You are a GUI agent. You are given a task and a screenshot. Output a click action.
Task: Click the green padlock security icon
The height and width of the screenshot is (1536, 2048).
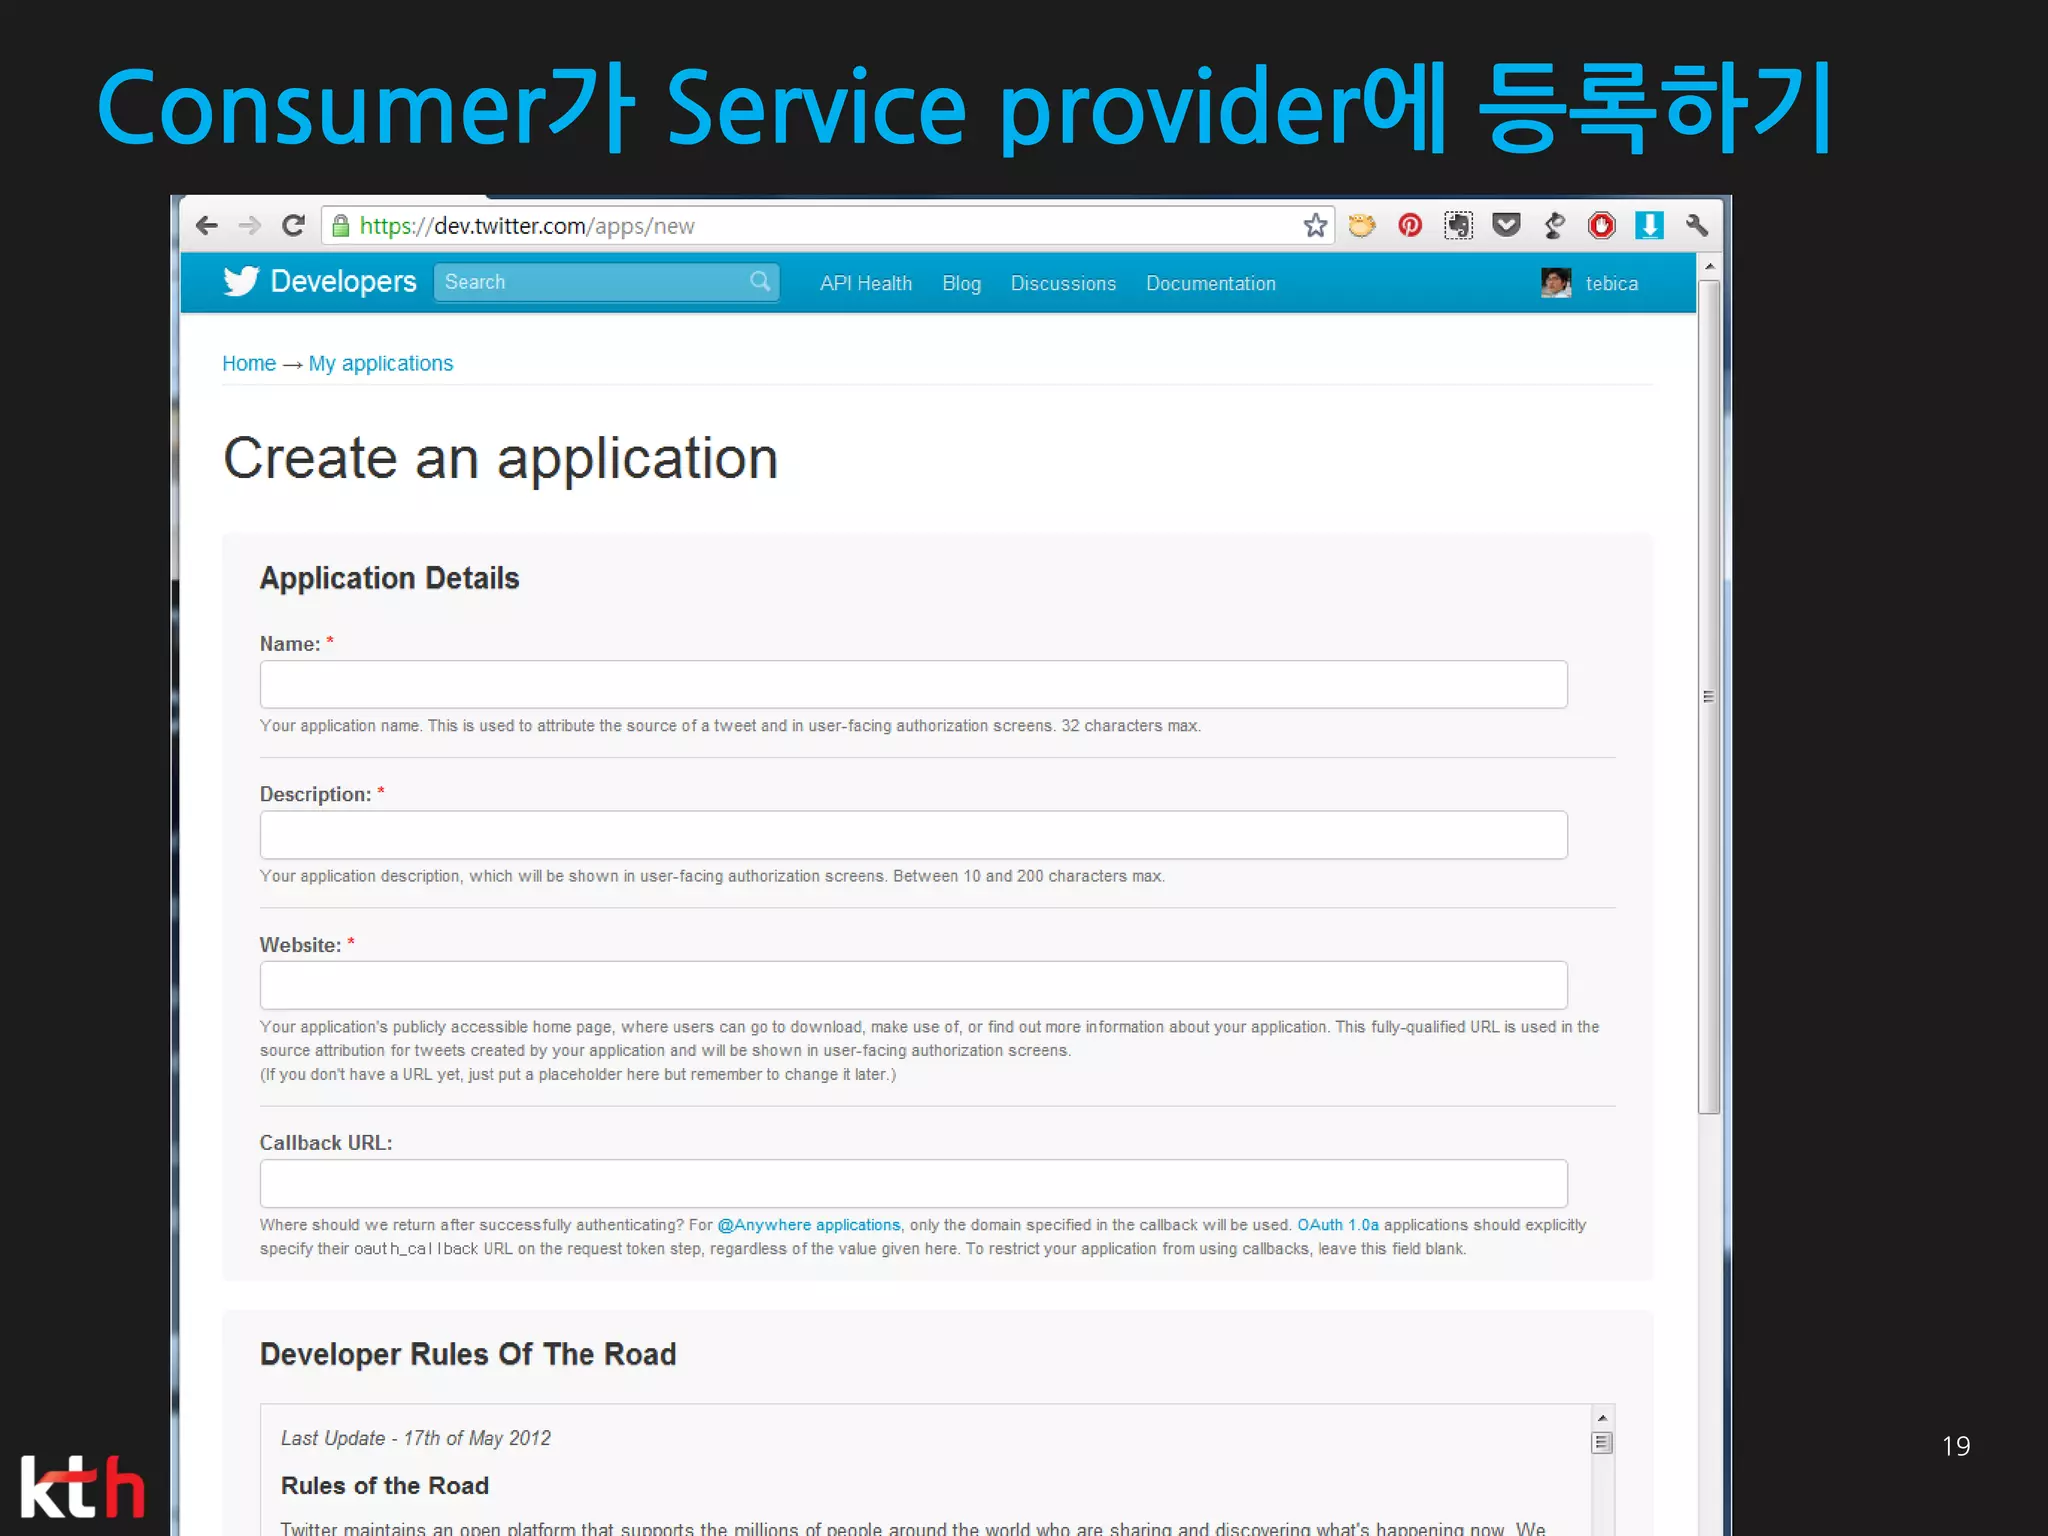coord(341,226)
